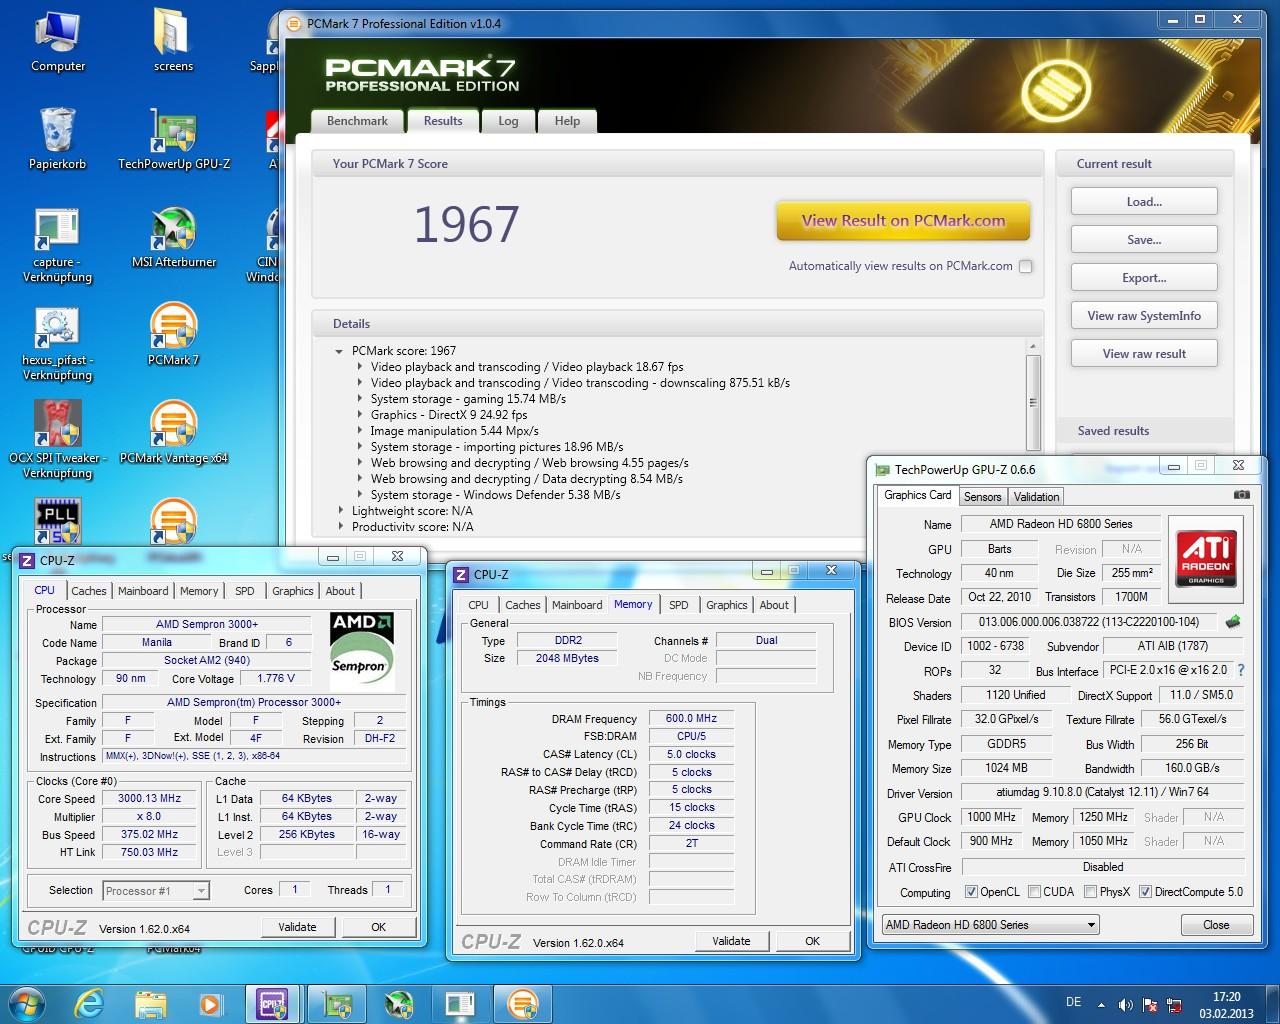Viewport: 1280px width, 1024px height.
Task: Click Close button in GPU-Z
Action: coord(1216,925)
